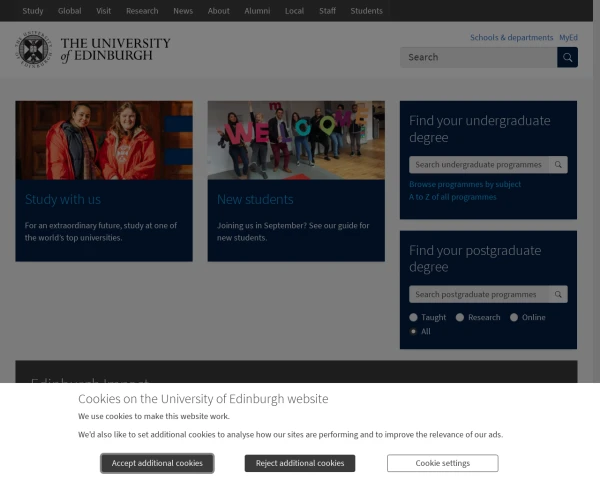Click the main search magnifier button
This screenshot has height=480, width=600.
tap(567, 57)
